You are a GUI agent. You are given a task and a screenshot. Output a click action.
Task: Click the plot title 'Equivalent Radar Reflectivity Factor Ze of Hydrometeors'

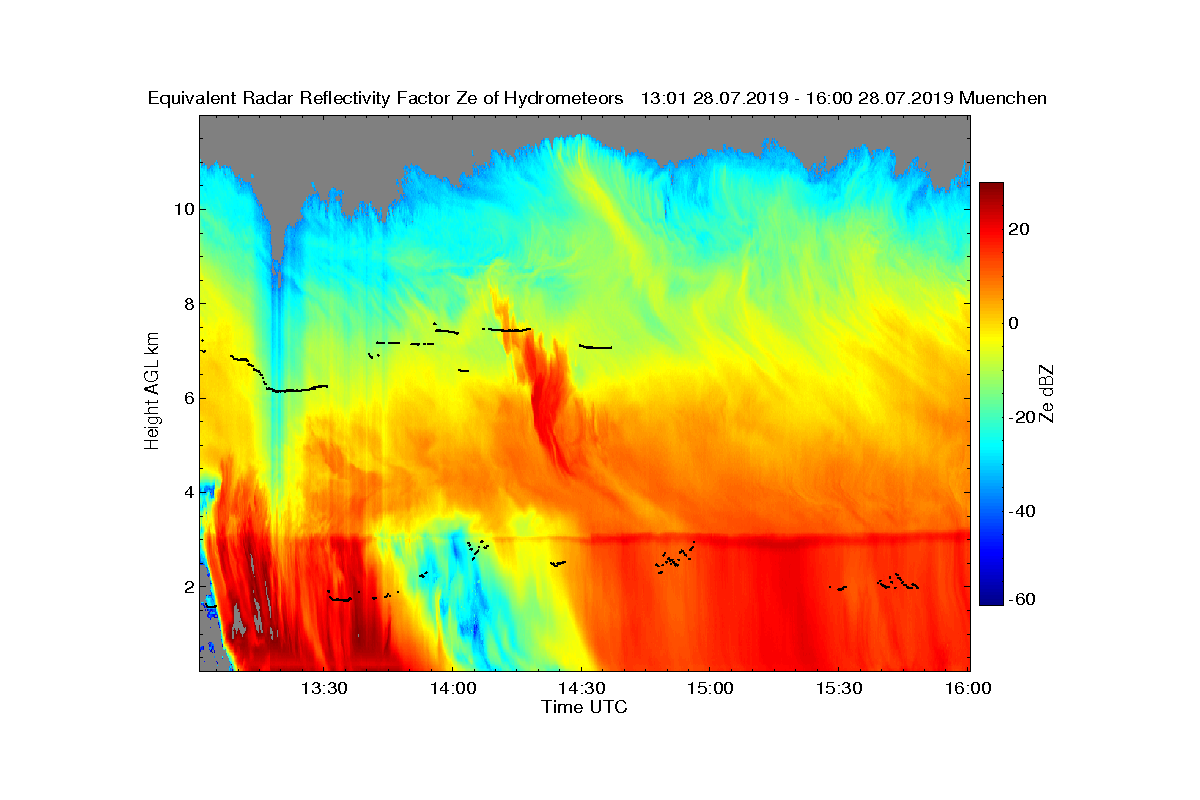pyautogui.click(x=386, y=98)
